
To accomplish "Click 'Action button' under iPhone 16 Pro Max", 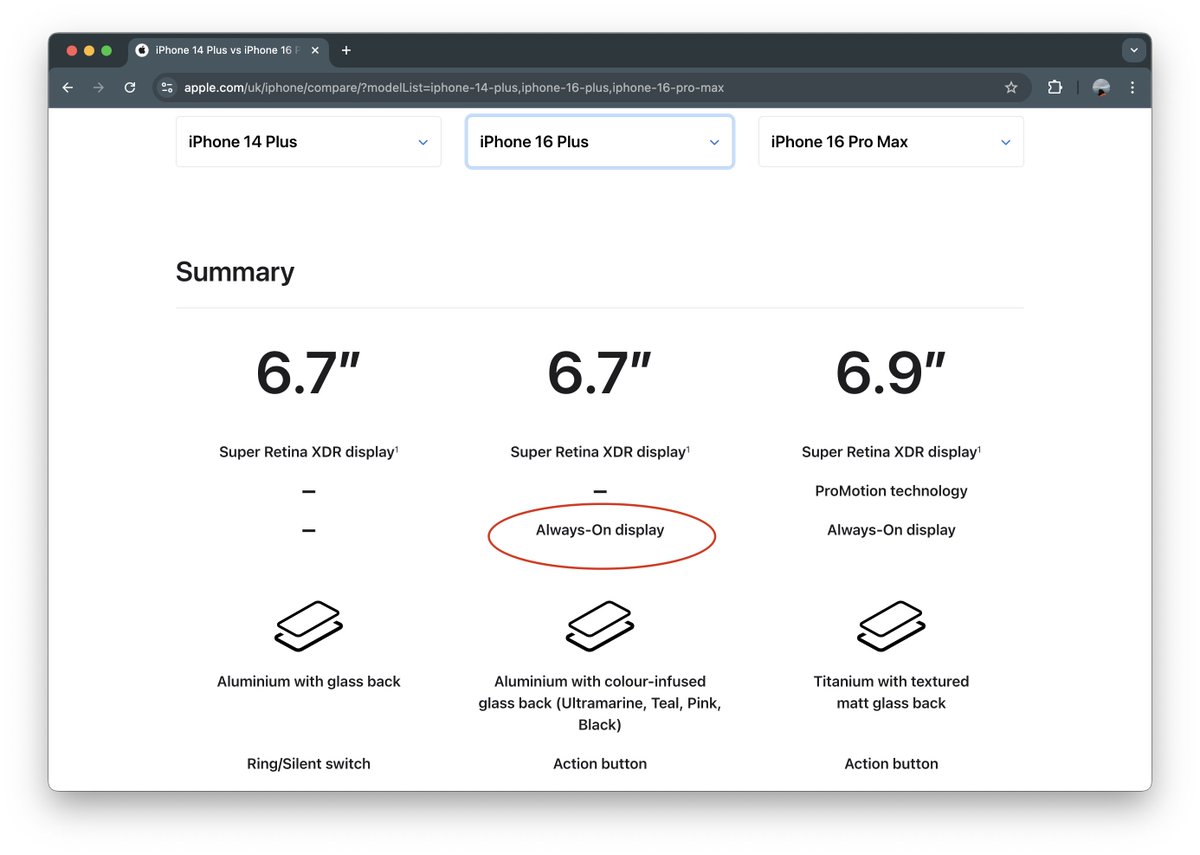I will [891, 764].
